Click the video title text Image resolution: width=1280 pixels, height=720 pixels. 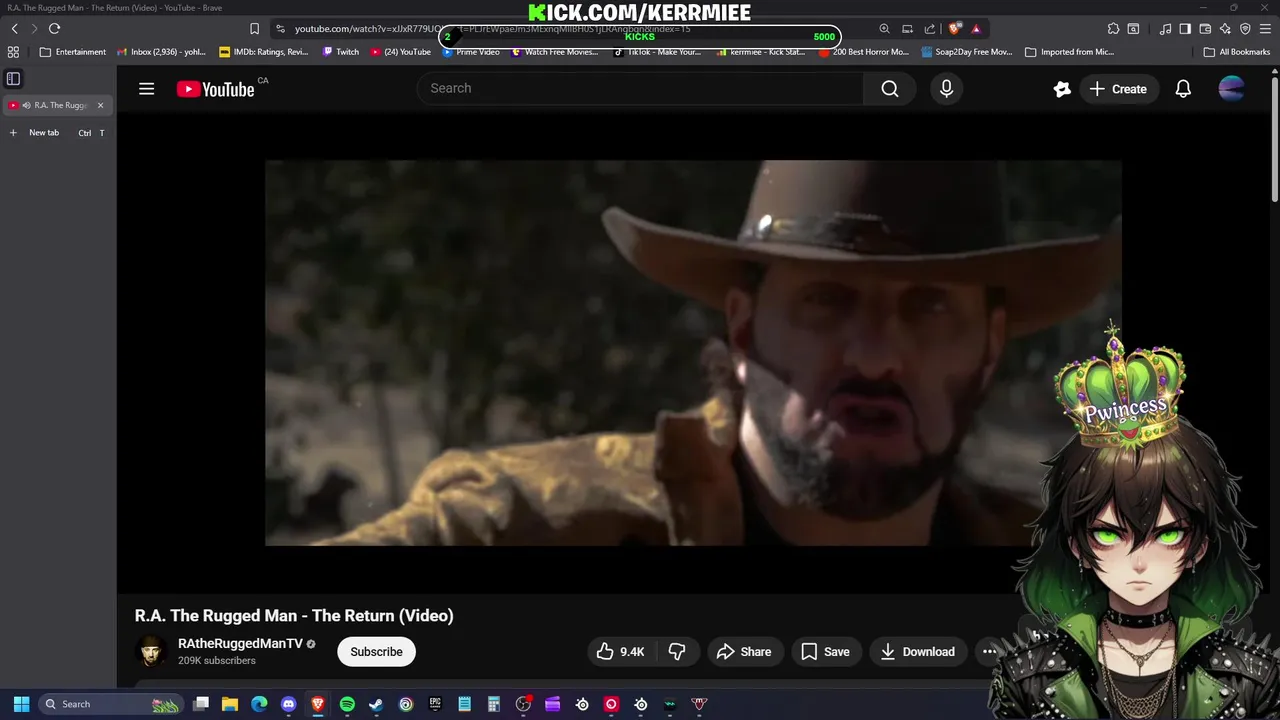(x=294, y=616)
